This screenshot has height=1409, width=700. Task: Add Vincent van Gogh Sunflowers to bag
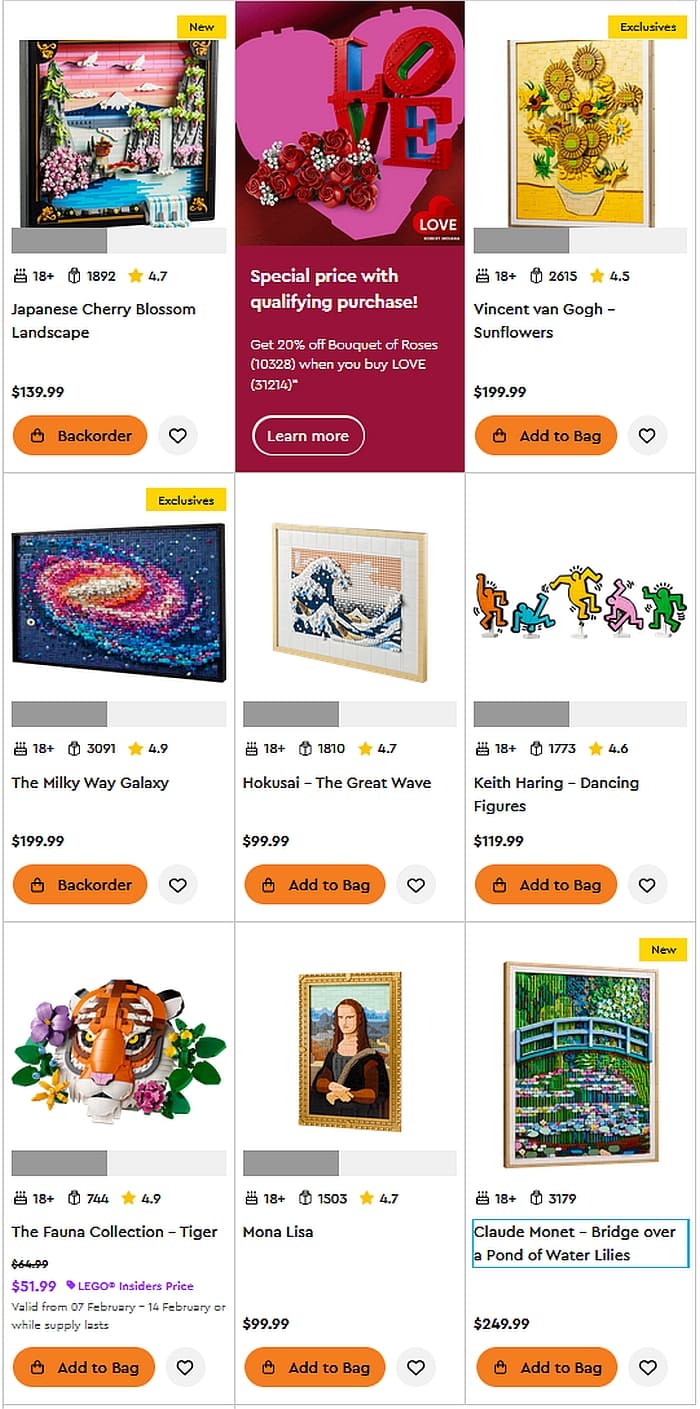545,436
